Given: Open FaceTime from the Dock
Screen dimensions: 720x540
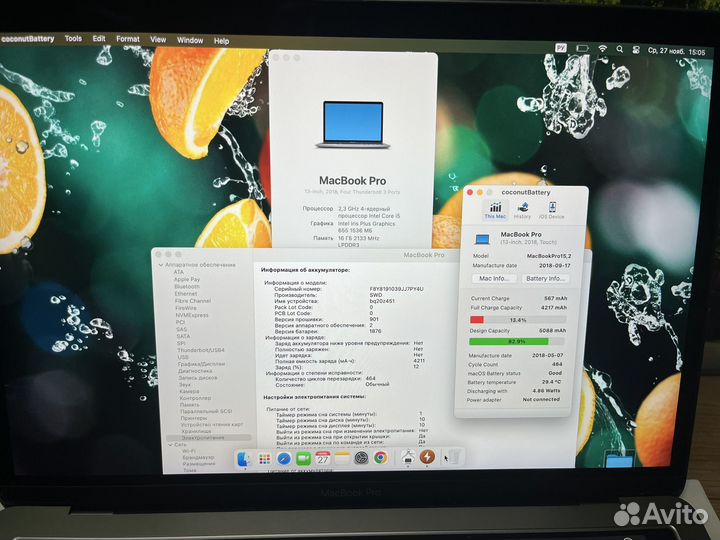Looking at the screenshot, I should (x=303, y=458).
